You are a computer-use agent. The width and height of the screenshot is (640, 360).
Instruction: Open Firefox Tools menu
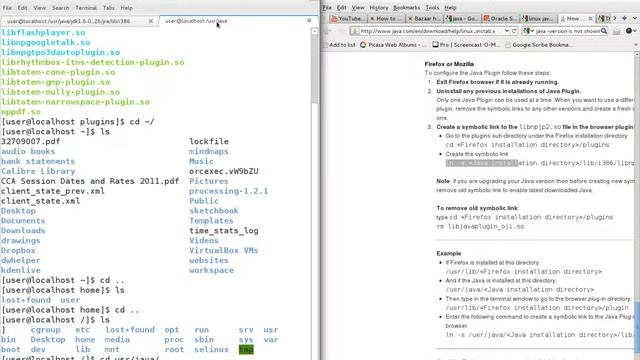click(432, 8)
